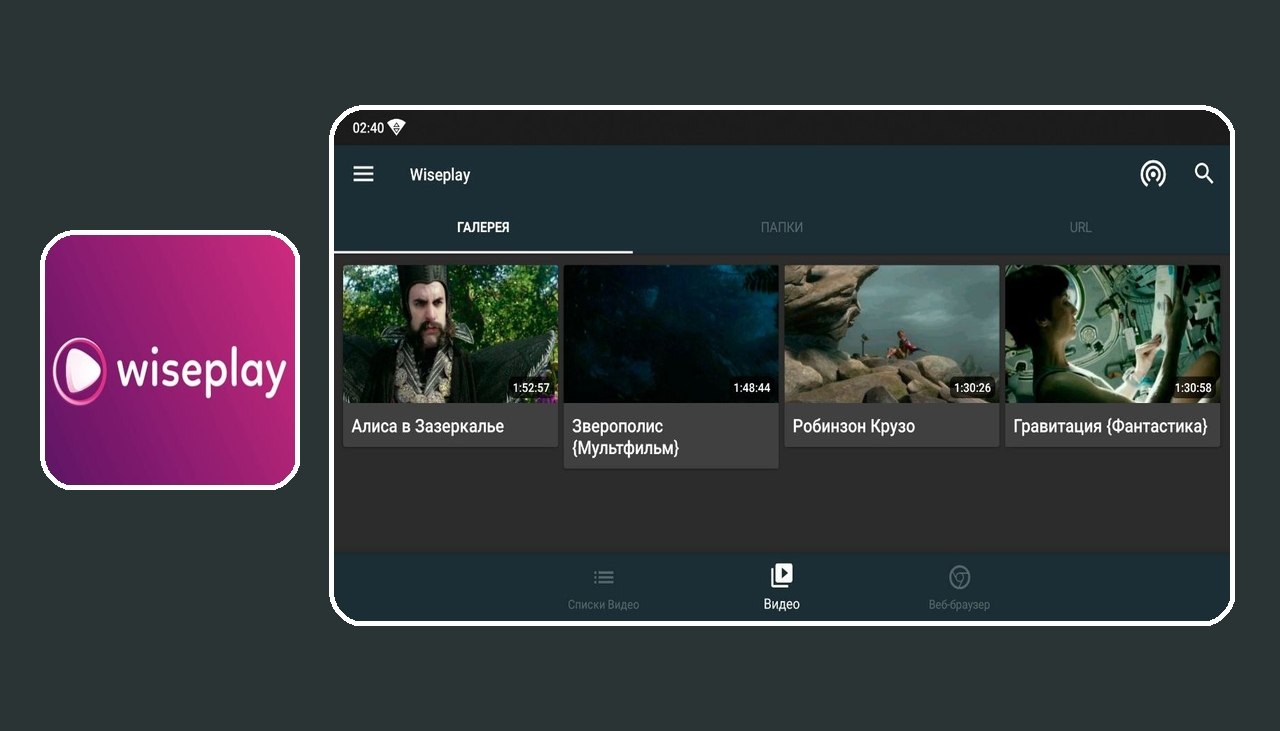Tap the Wi-Fi status icon

(397, 127)
